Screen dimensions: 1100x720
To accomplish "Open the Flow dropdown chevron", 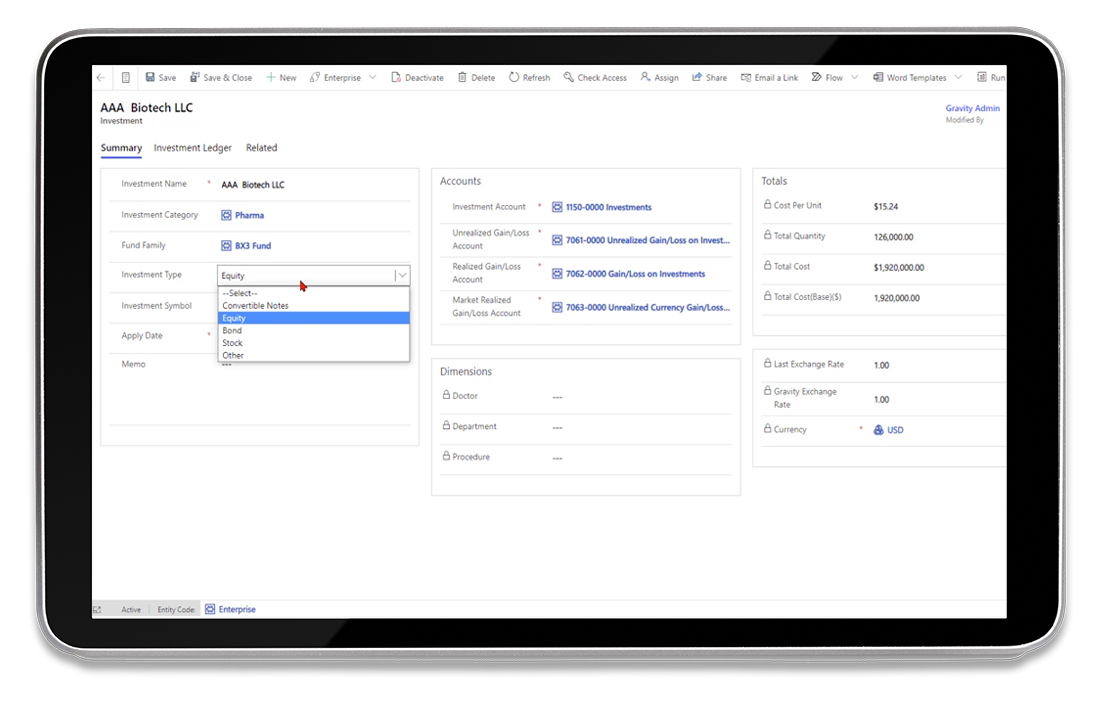I will point(854,77).
